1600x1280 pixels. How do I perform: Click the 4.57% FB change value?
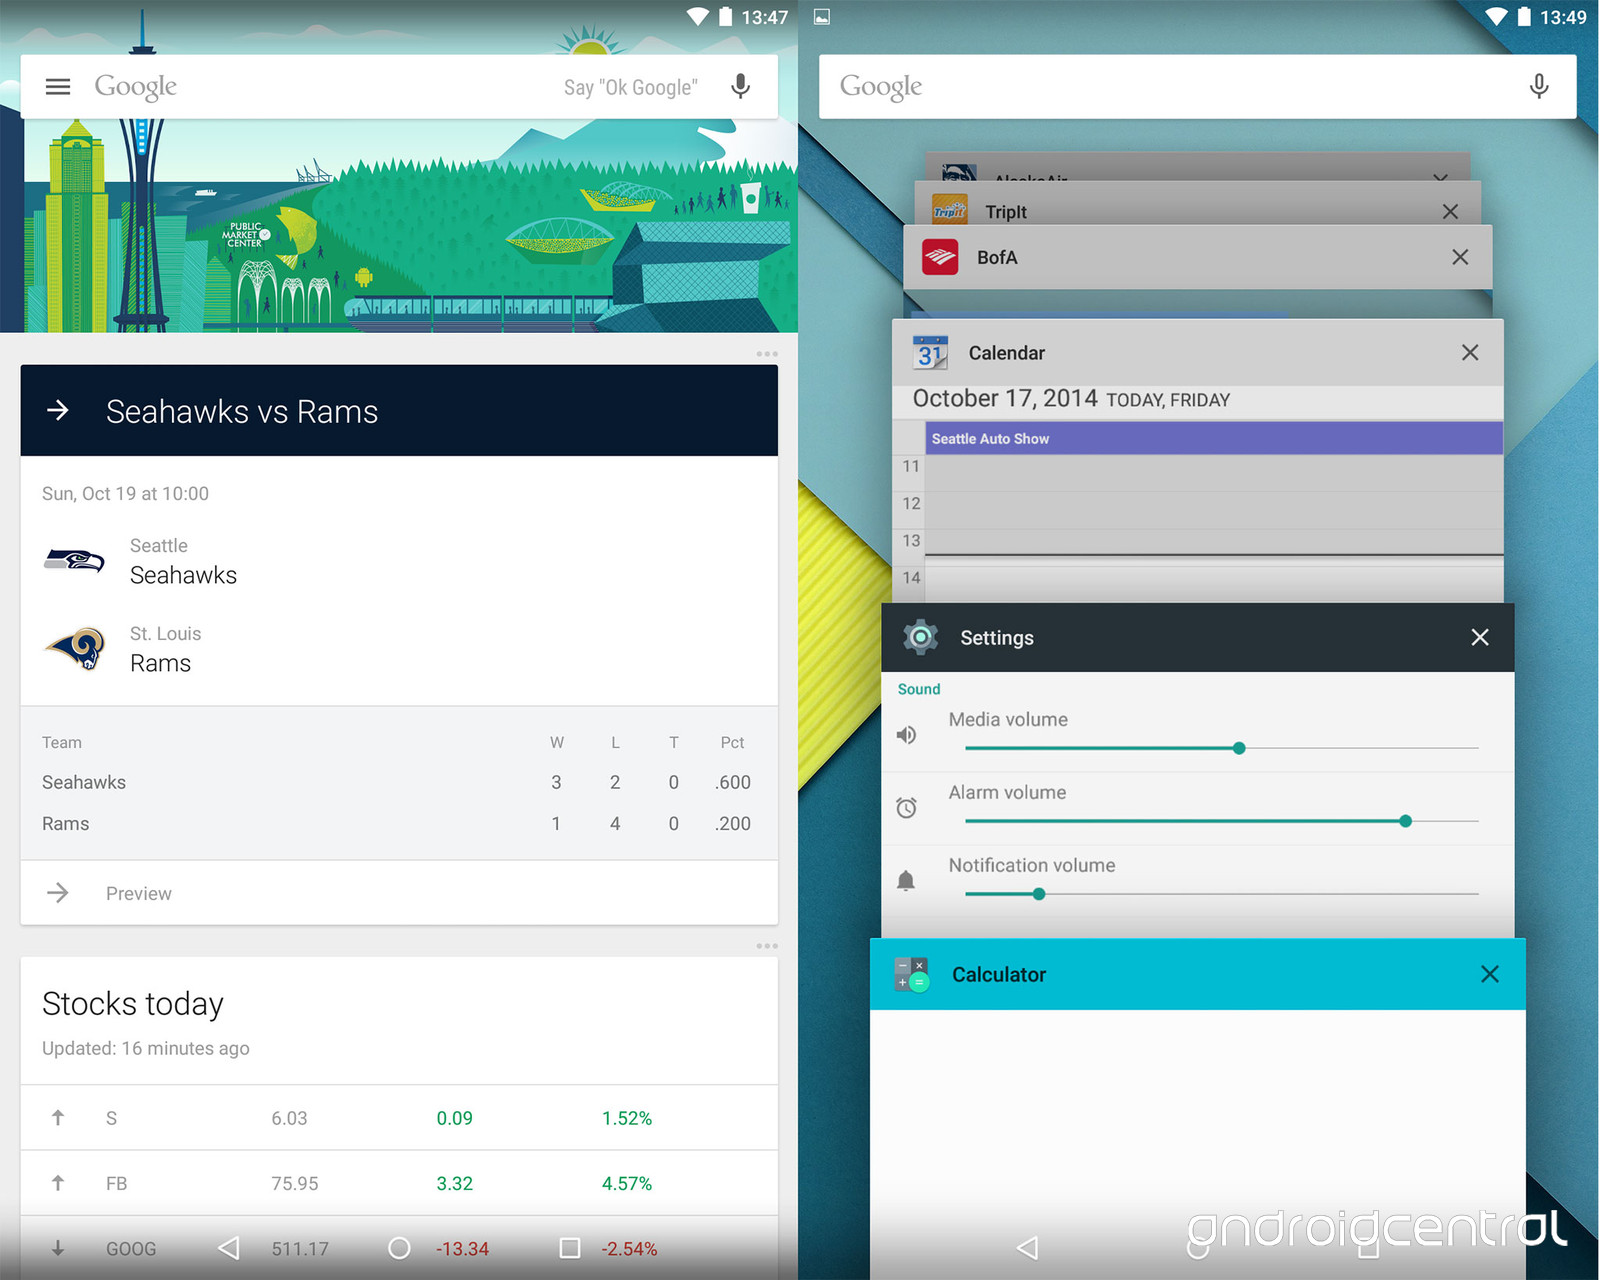627,1183
